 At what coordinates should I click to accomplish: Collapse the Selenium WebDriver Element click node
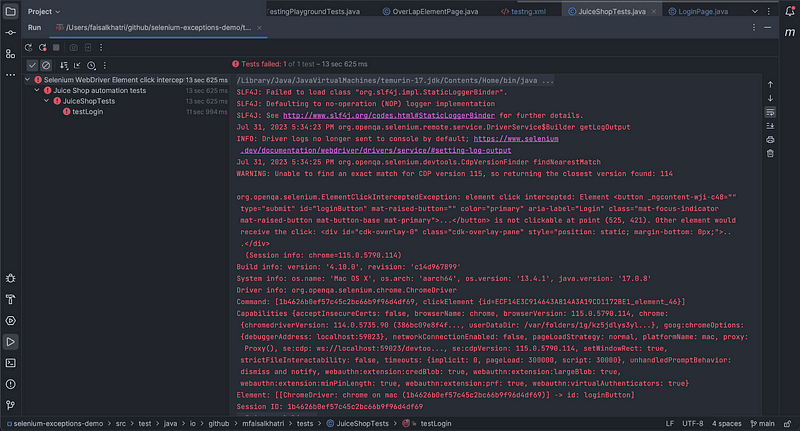click(28, 80)
